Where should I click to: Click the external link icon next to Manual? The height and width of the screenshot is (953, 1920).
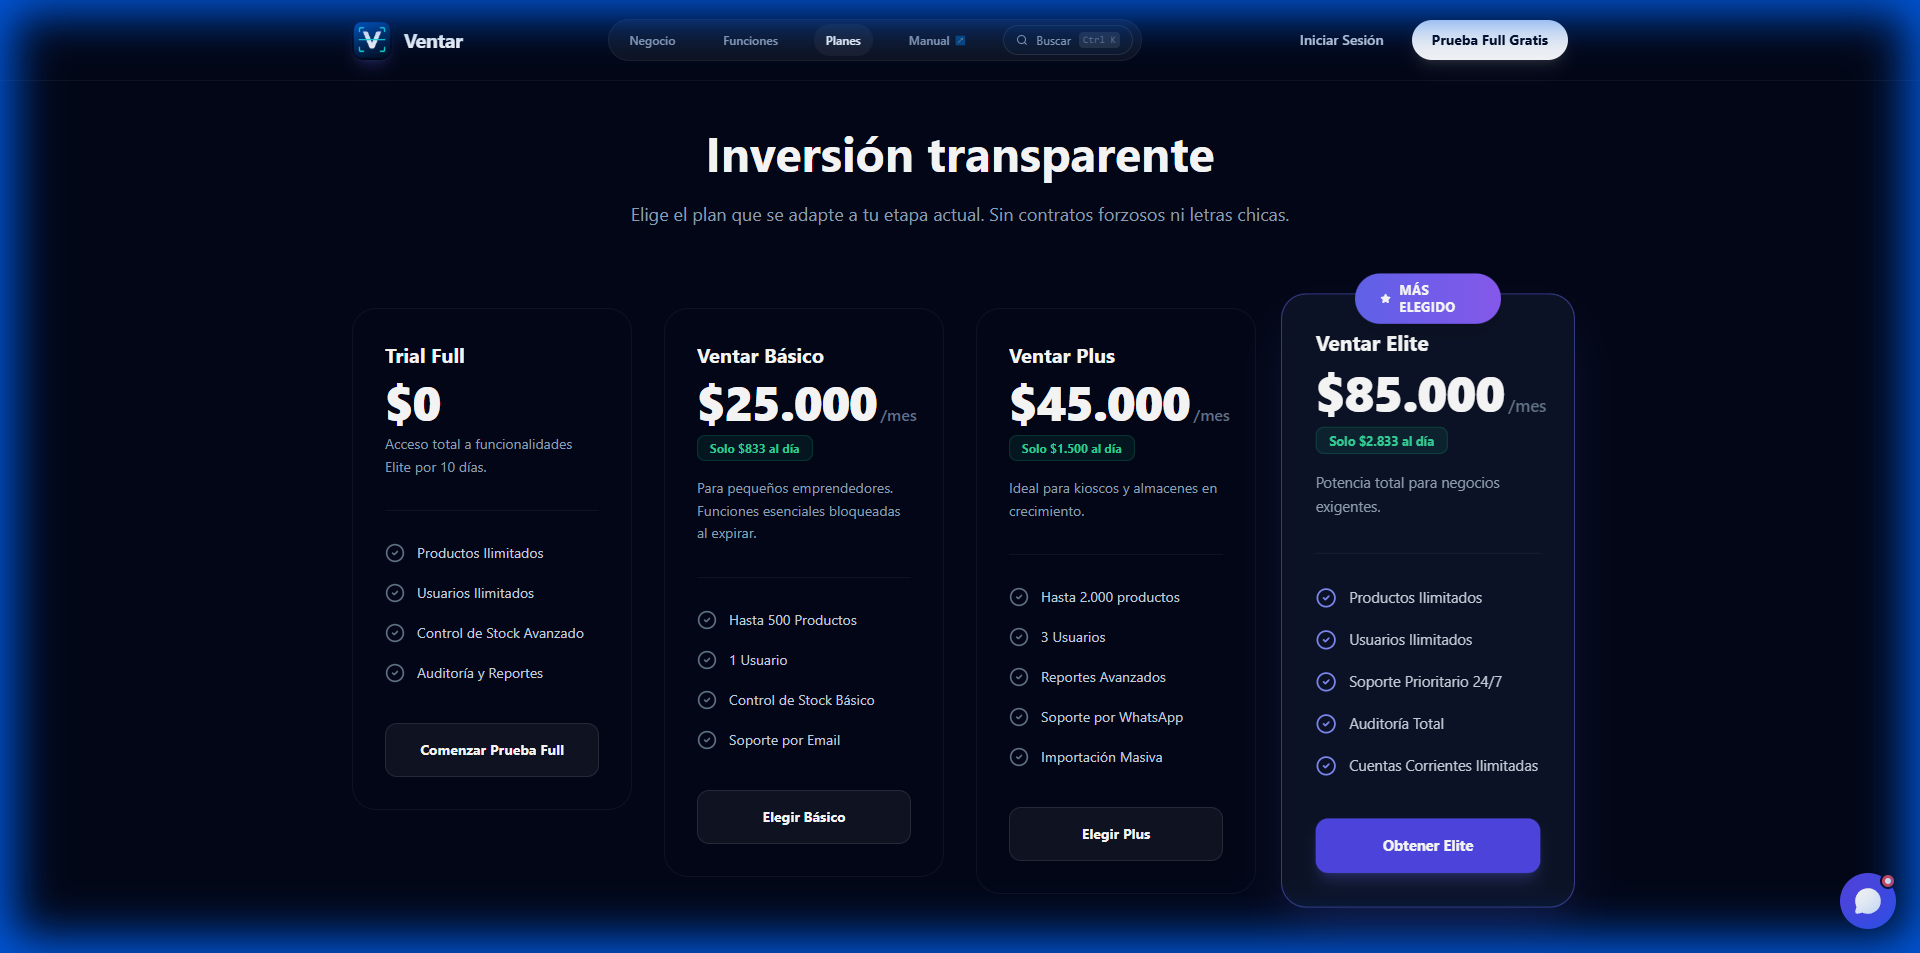pos(959,40)
